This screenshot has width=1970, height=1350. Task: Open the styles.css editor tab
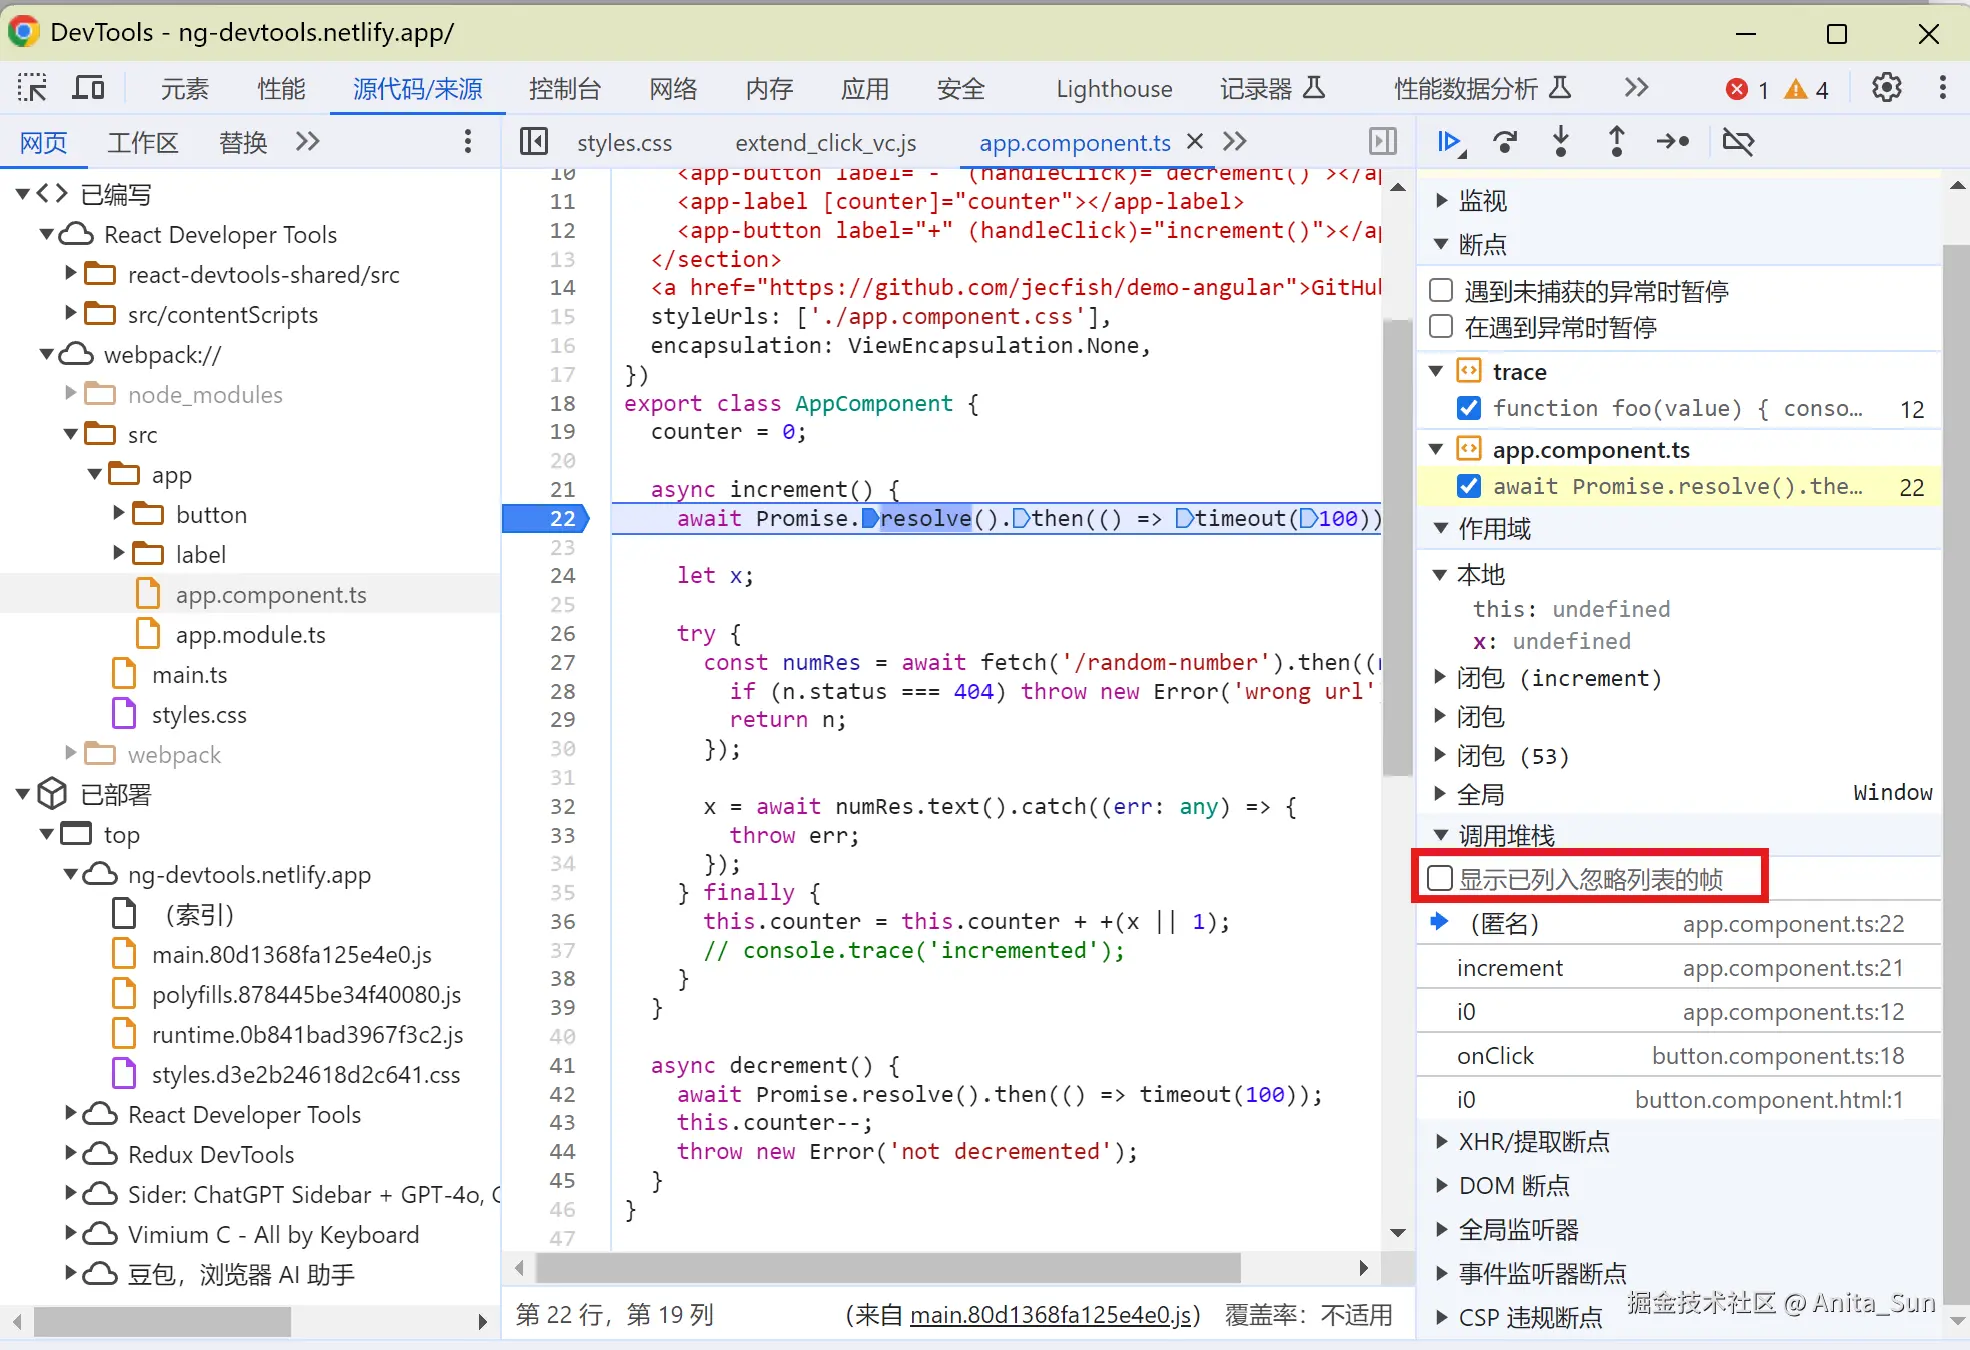click(x=624, y=143)
